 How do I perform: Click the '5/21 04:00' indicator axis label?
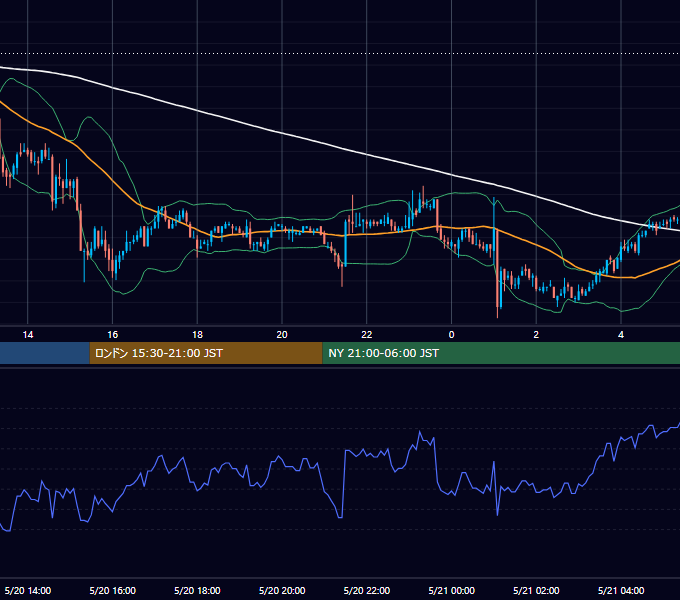[x=621, y=590]
